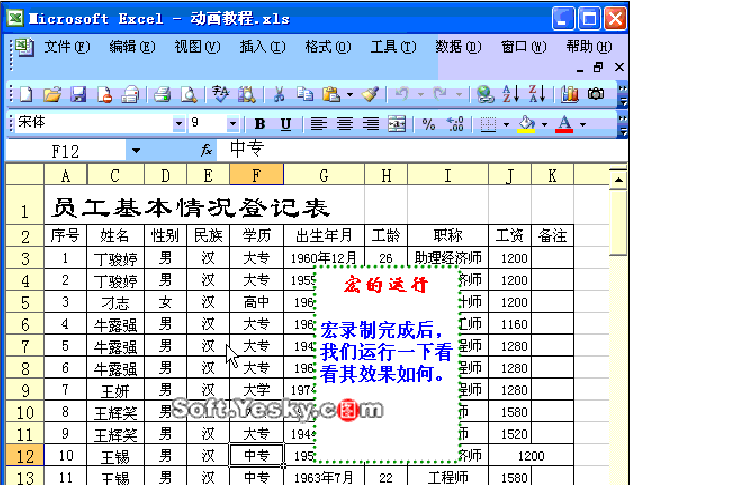Paste with the clipboard icon
Screen dimensions: 729x485
(x=331, y=94)
